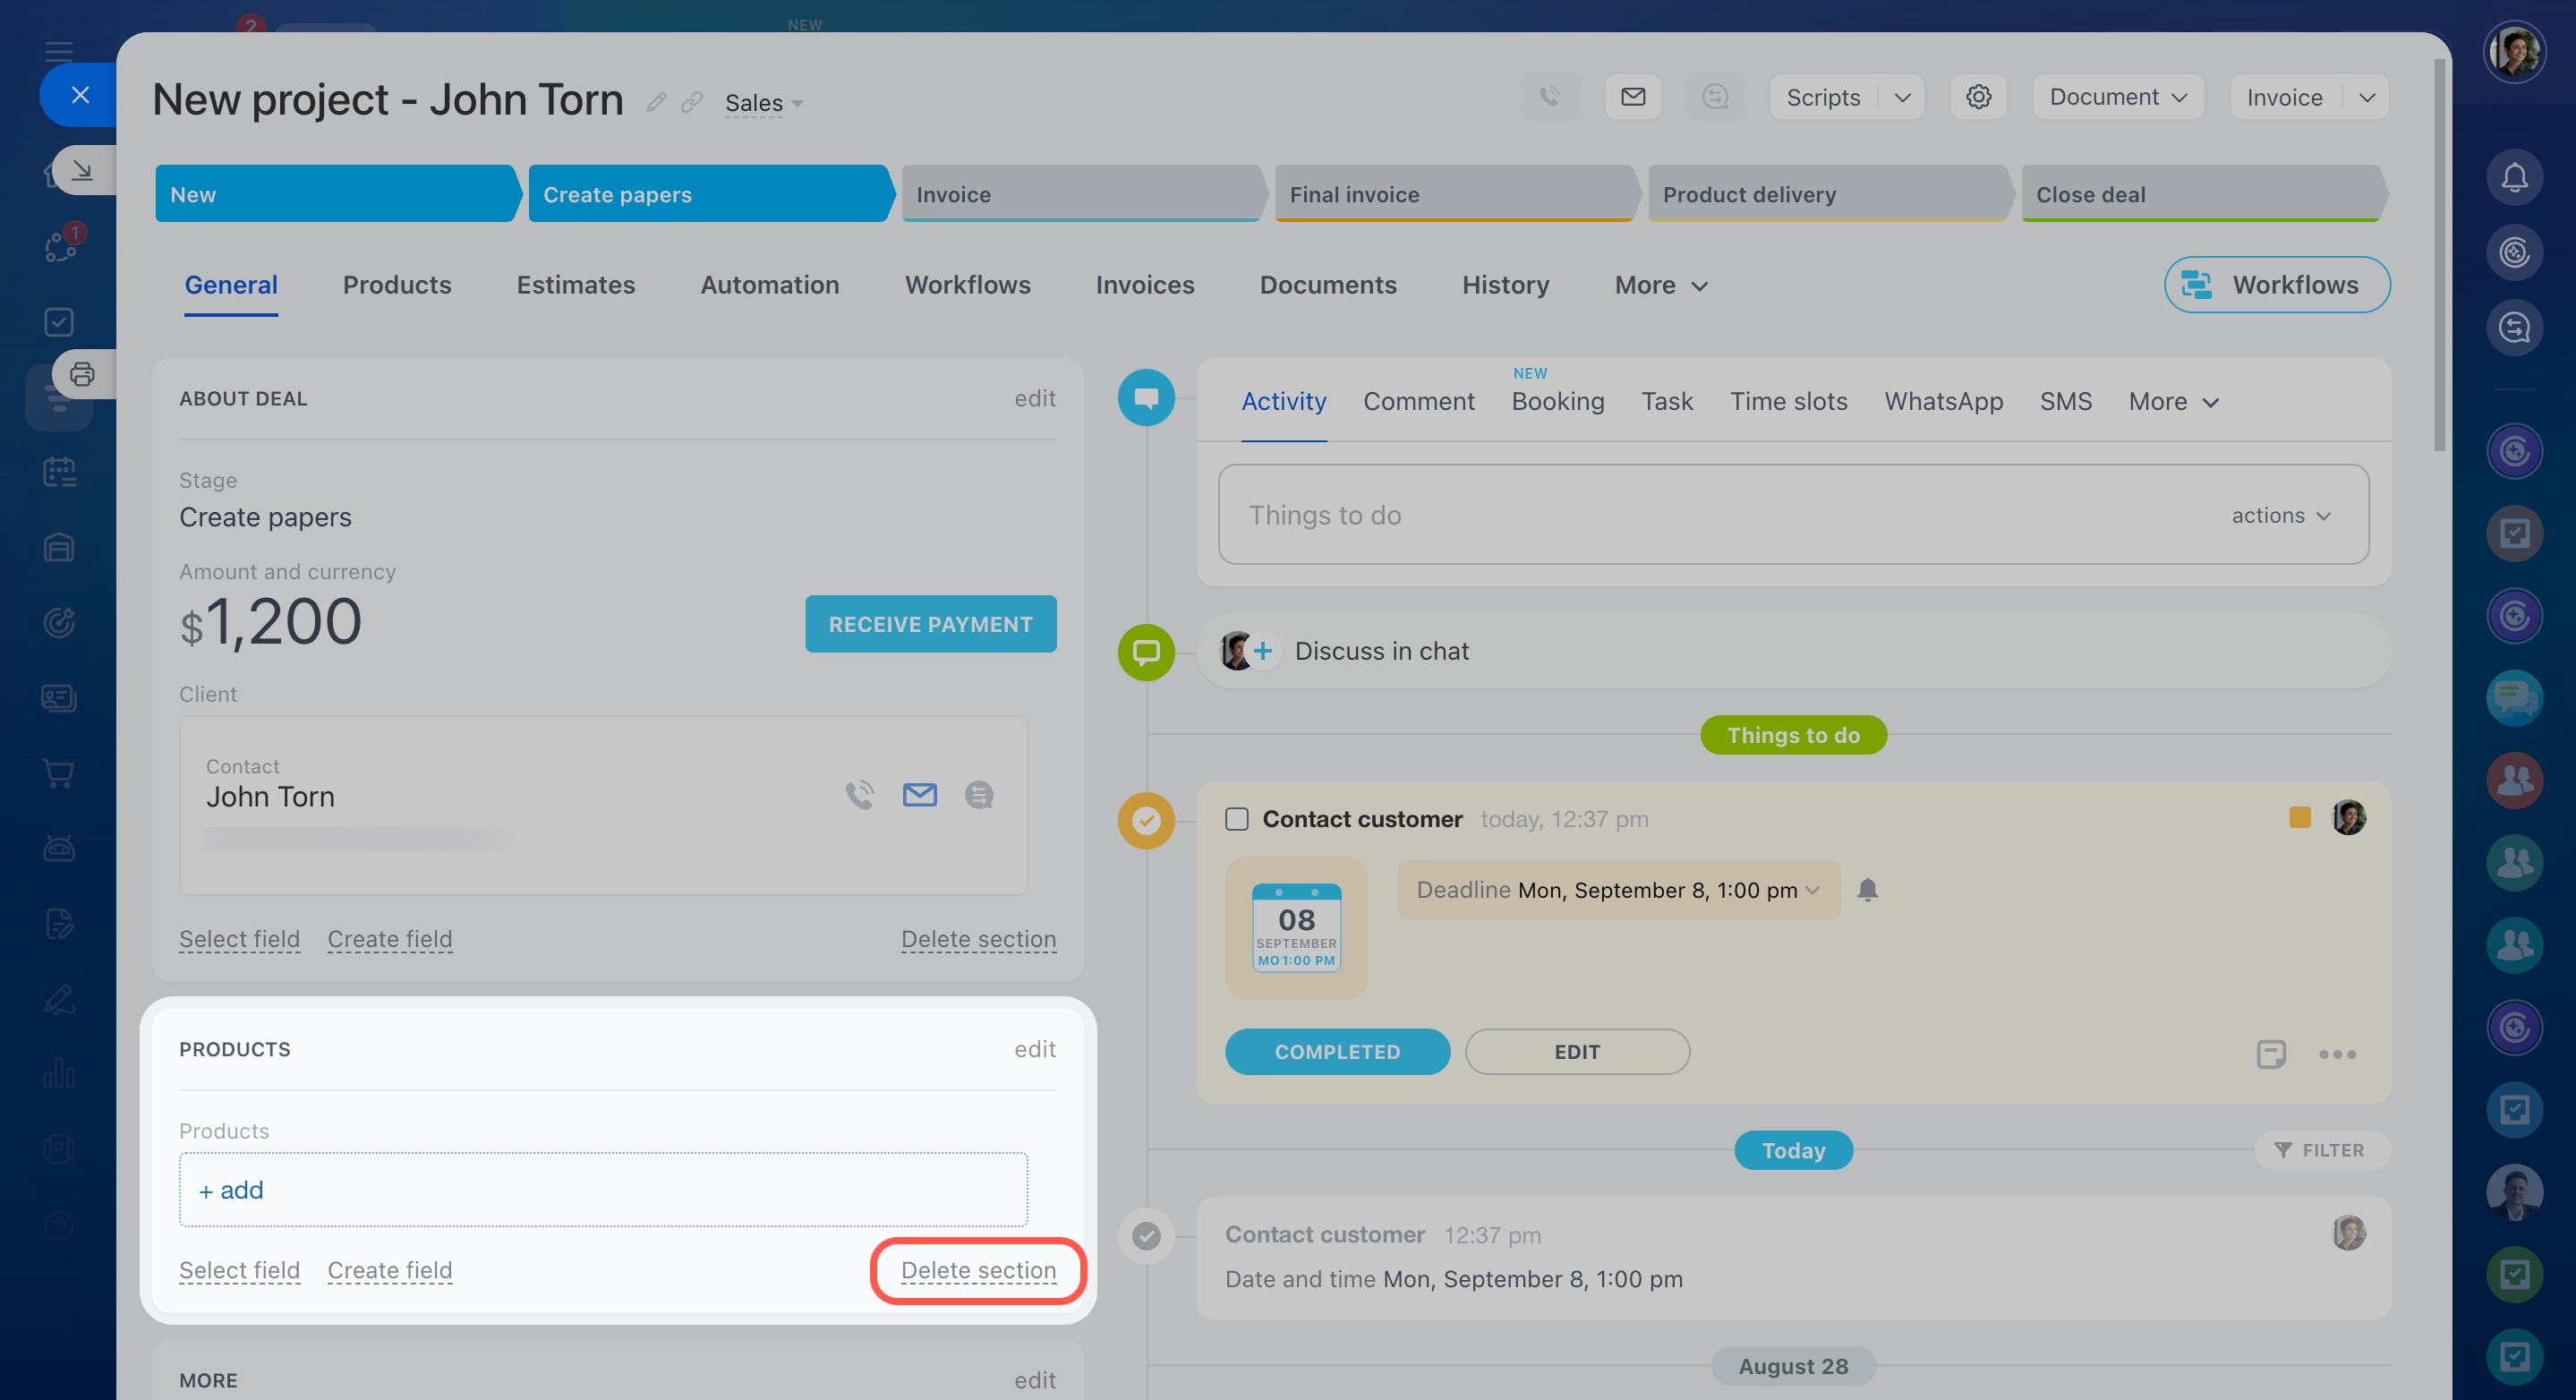
Task: Copy deal link via chain icon
Action: (x=691, y=102)
